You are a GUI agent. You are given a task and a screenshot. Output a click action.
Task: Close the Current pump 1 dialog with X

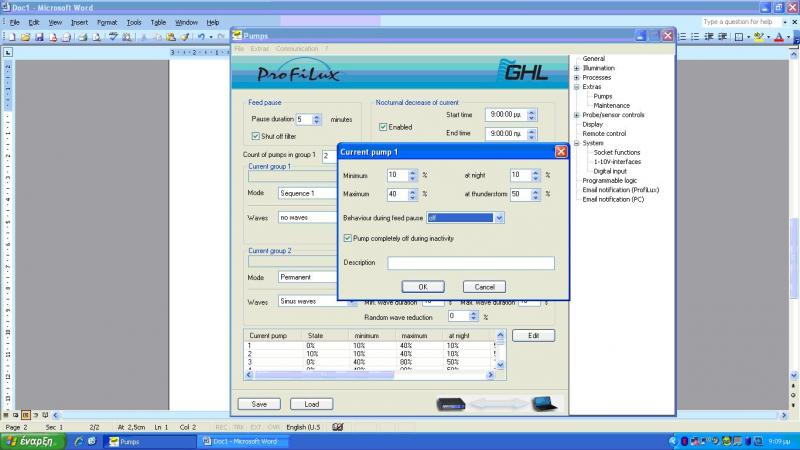(x=561, y=152)
